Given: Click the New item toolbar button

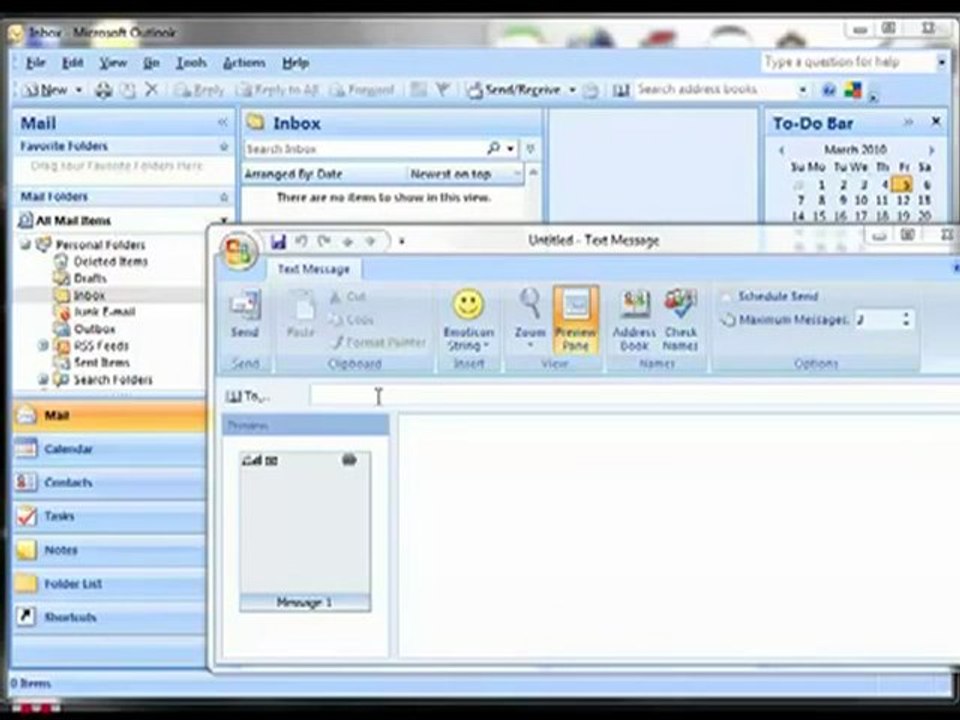Looking at the screenshot, I should click(45, 90).
